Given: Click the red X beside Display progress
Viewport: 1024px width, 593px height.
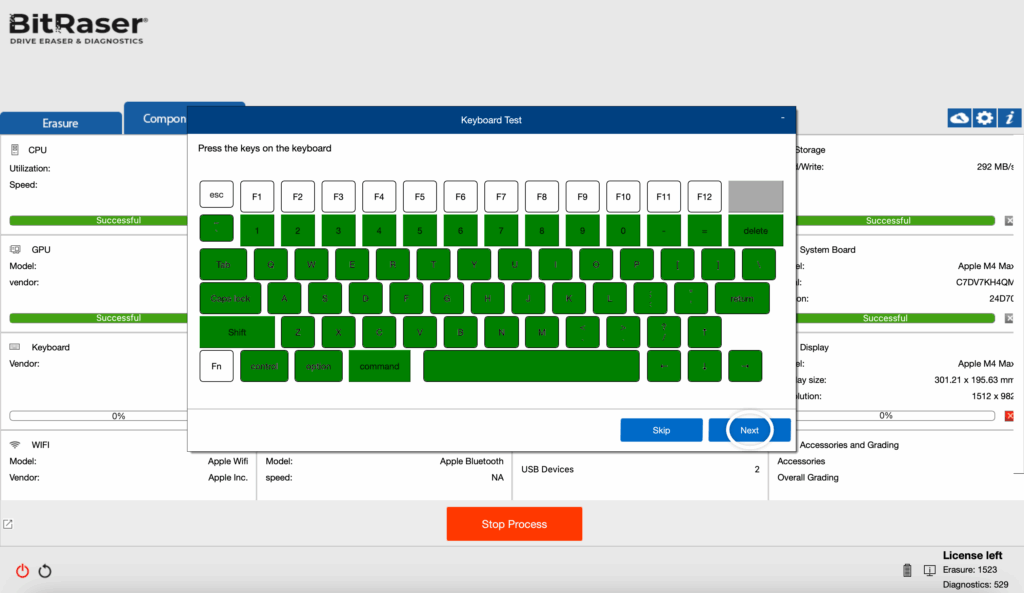Looking at the screenshot, I should [x=1009, y=415].
